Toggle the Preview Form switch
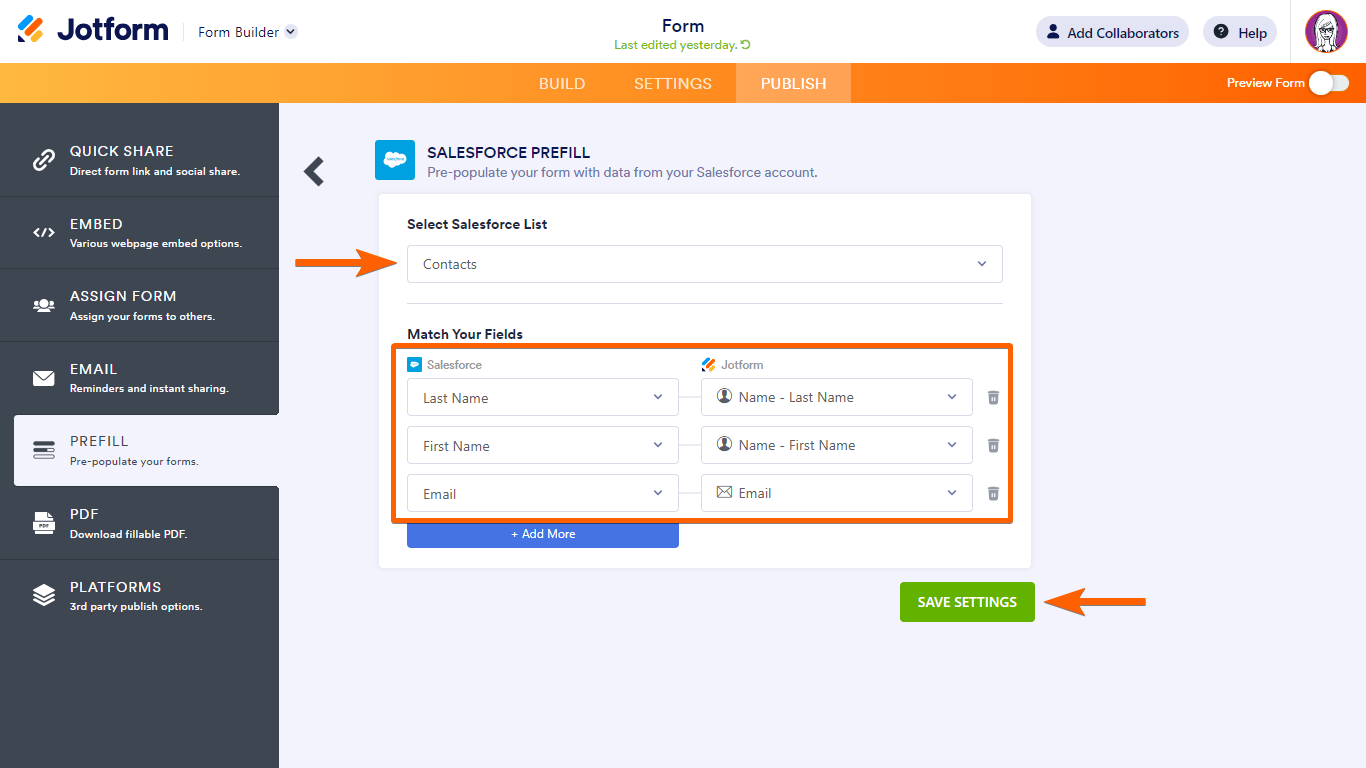The width and height of the screenshot is (1366, 768). tap(1328, 83)
